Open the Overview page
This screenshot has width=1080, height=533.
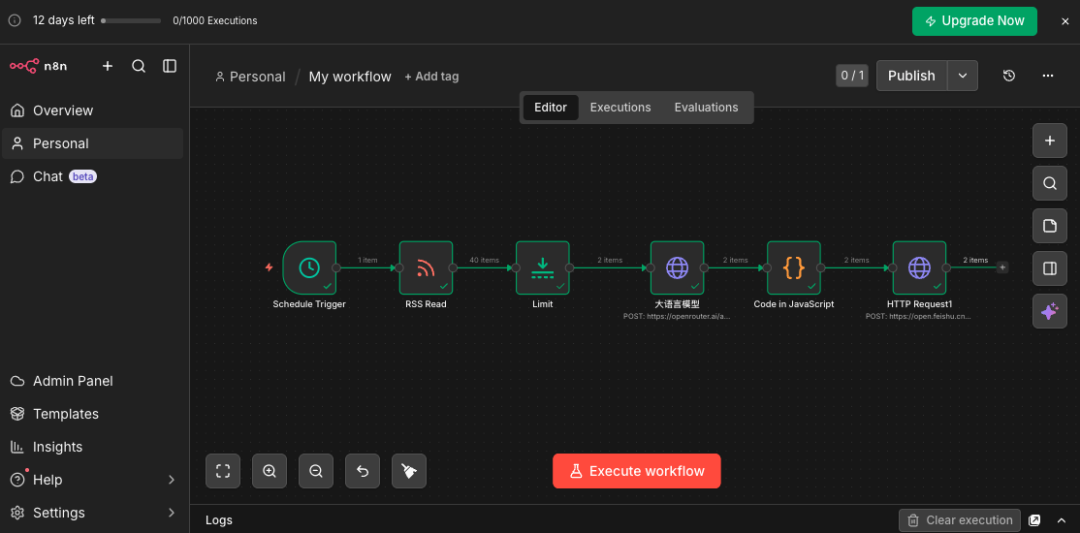tap(92, 110)
